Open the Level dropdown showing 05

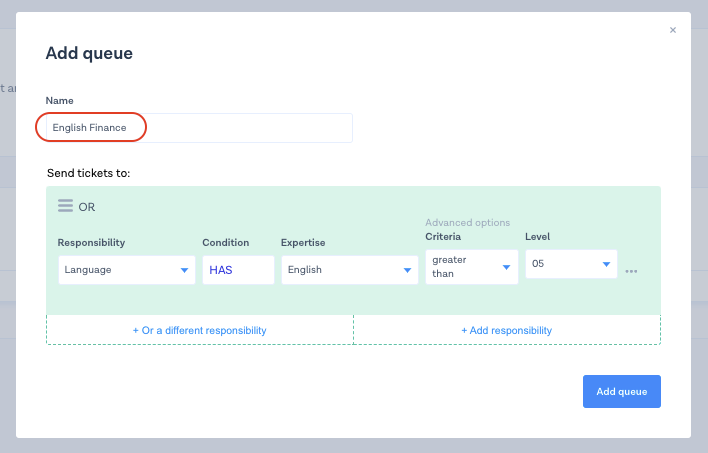[571, 264]
